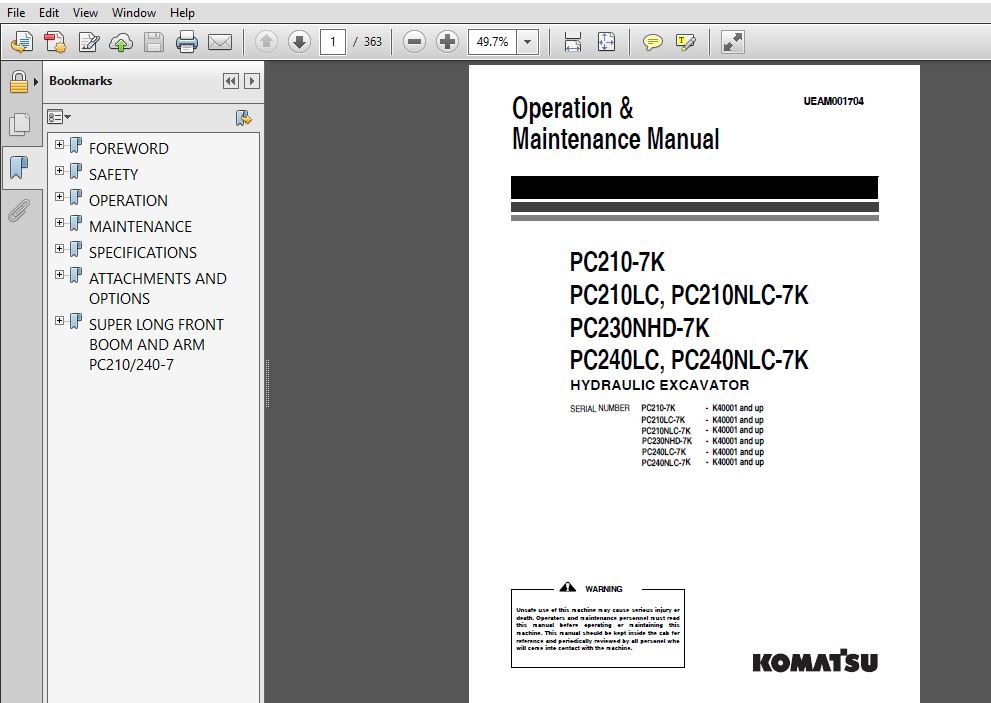
Task: Jump to FOREWORD bookmark
Action: coord(129,149)
